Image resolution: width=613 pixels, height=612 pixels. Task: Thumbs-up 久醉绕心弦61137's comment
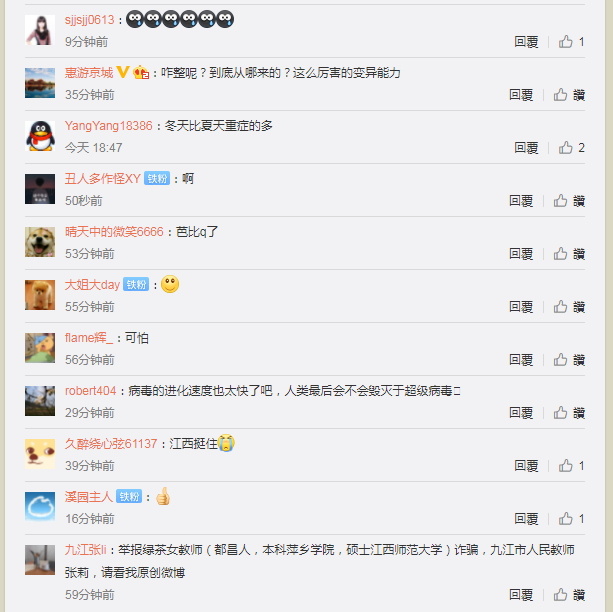pyautogui.click(x=571, y=466)
